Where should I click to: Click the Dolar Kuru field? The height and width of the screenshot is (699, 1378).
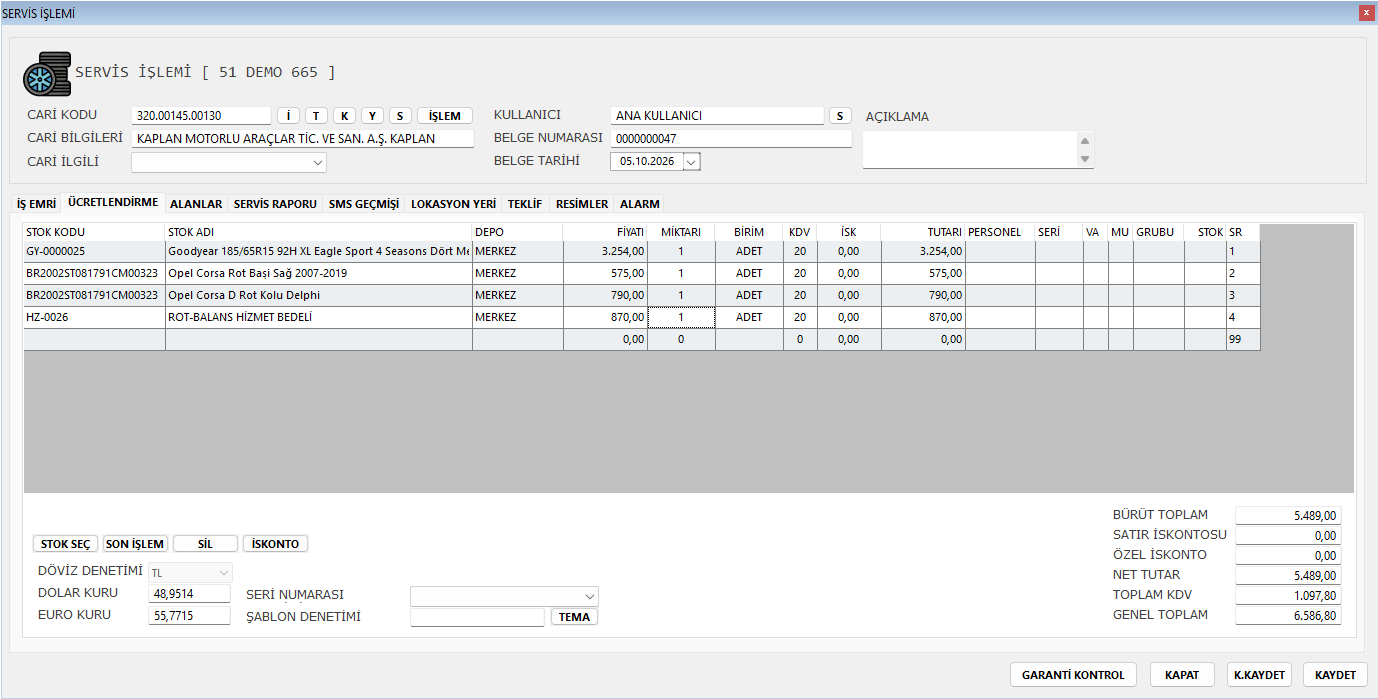189,594
